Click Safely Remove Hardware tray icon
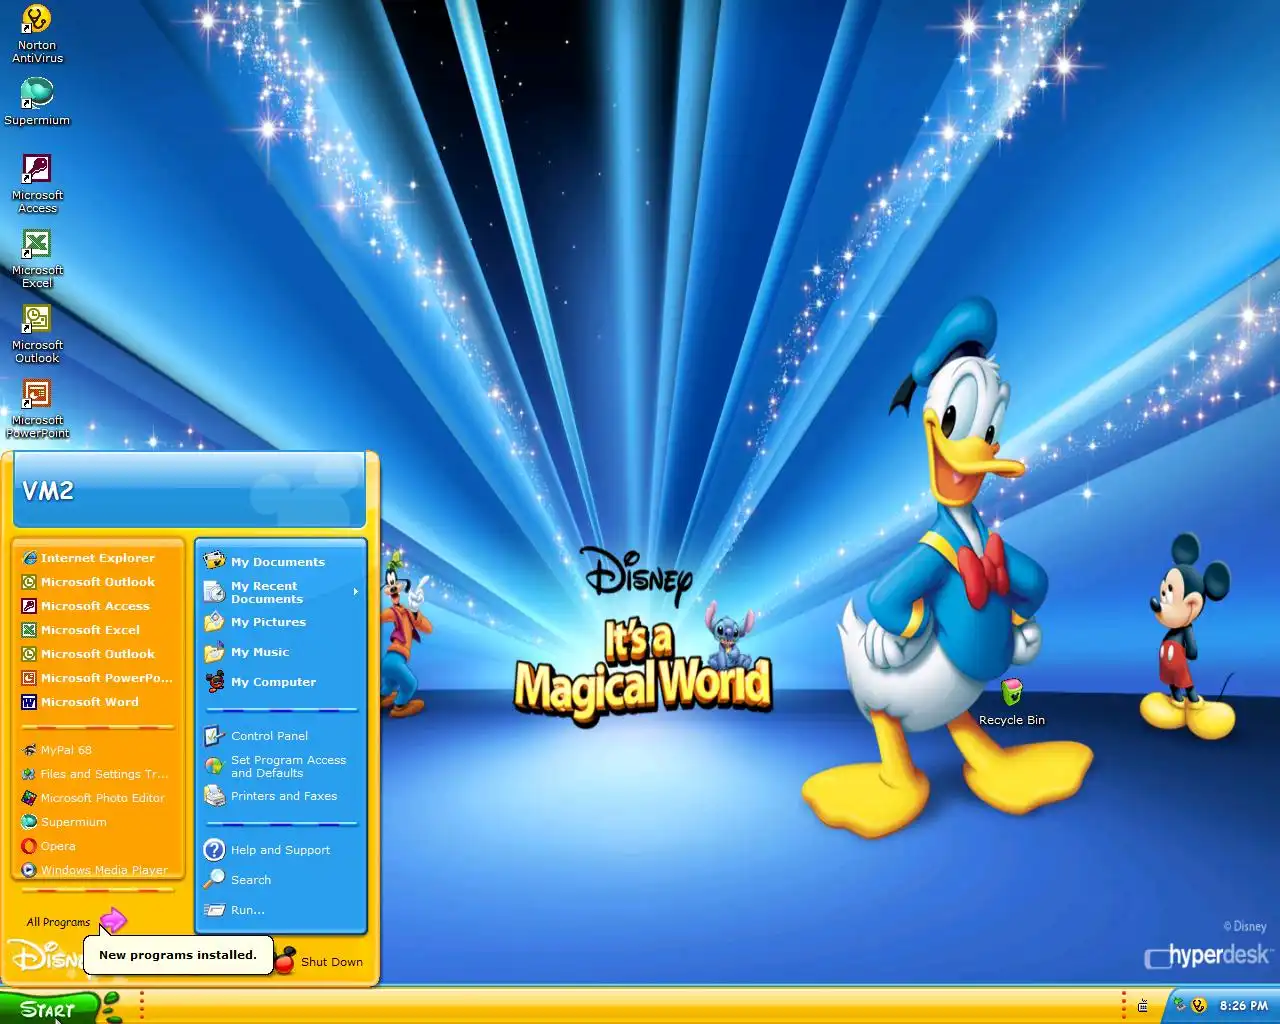Viewport: 1280px width, 1024px height. coord(1180,1005)
